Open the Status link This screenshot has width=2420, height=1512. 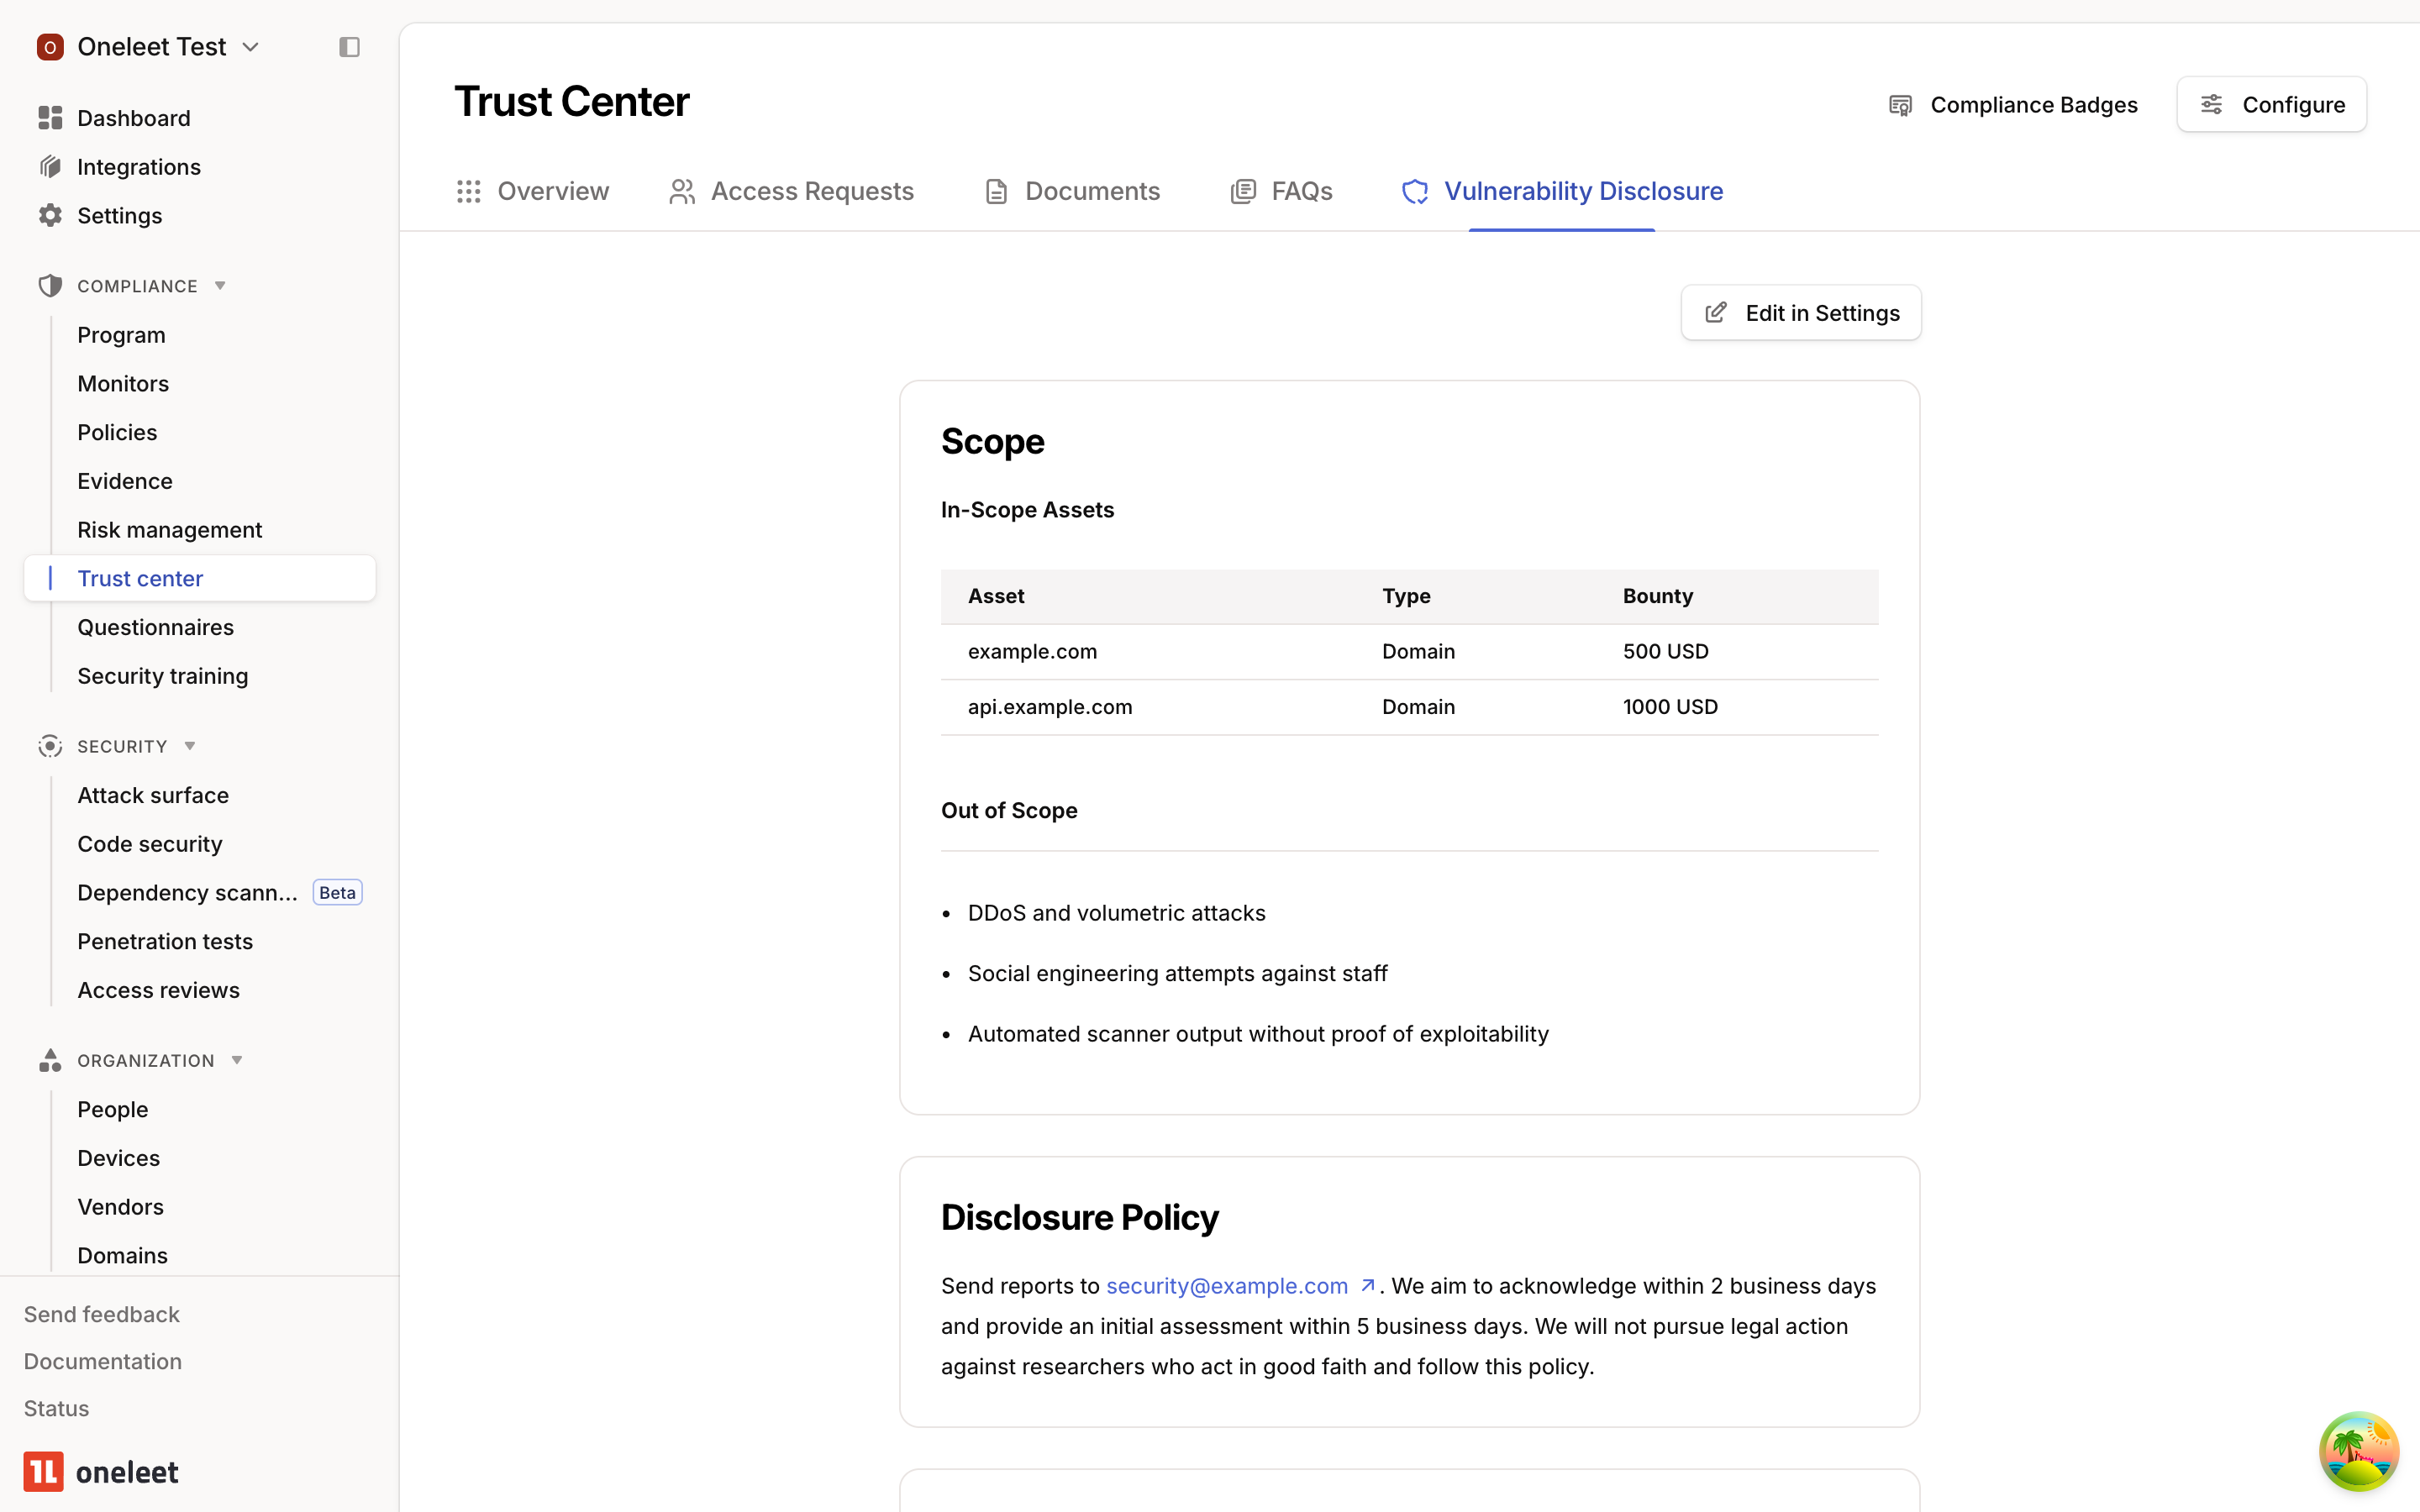56,1408
